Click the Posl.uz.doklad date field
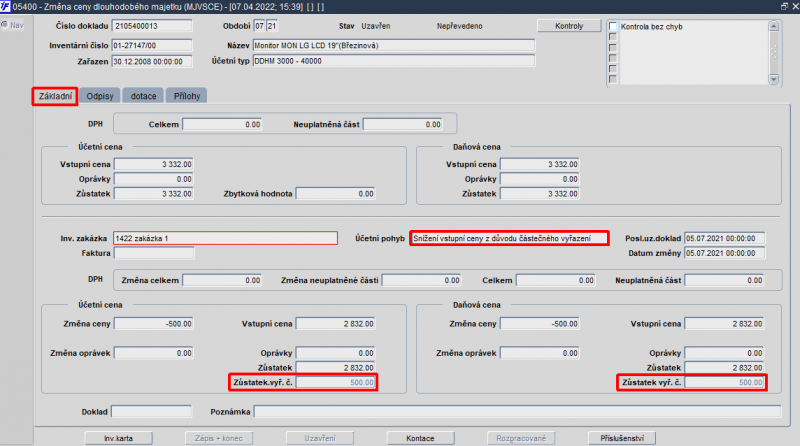 click(724, 238)
